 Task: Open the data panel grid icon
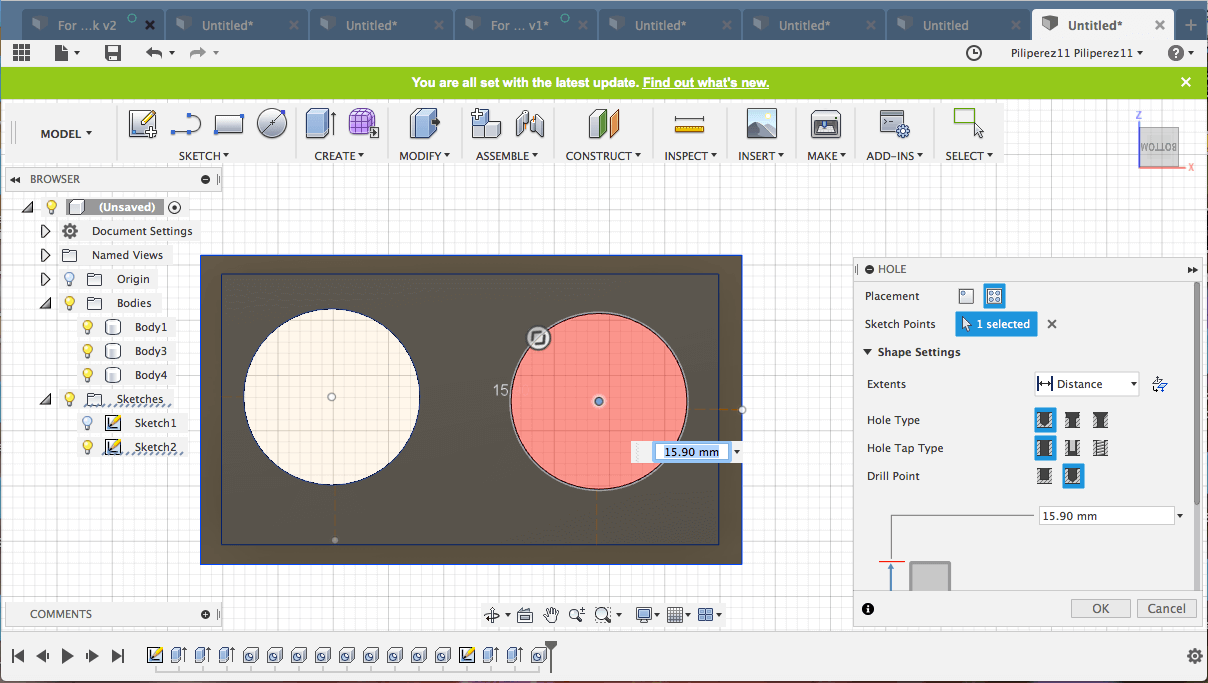[21, 53]
